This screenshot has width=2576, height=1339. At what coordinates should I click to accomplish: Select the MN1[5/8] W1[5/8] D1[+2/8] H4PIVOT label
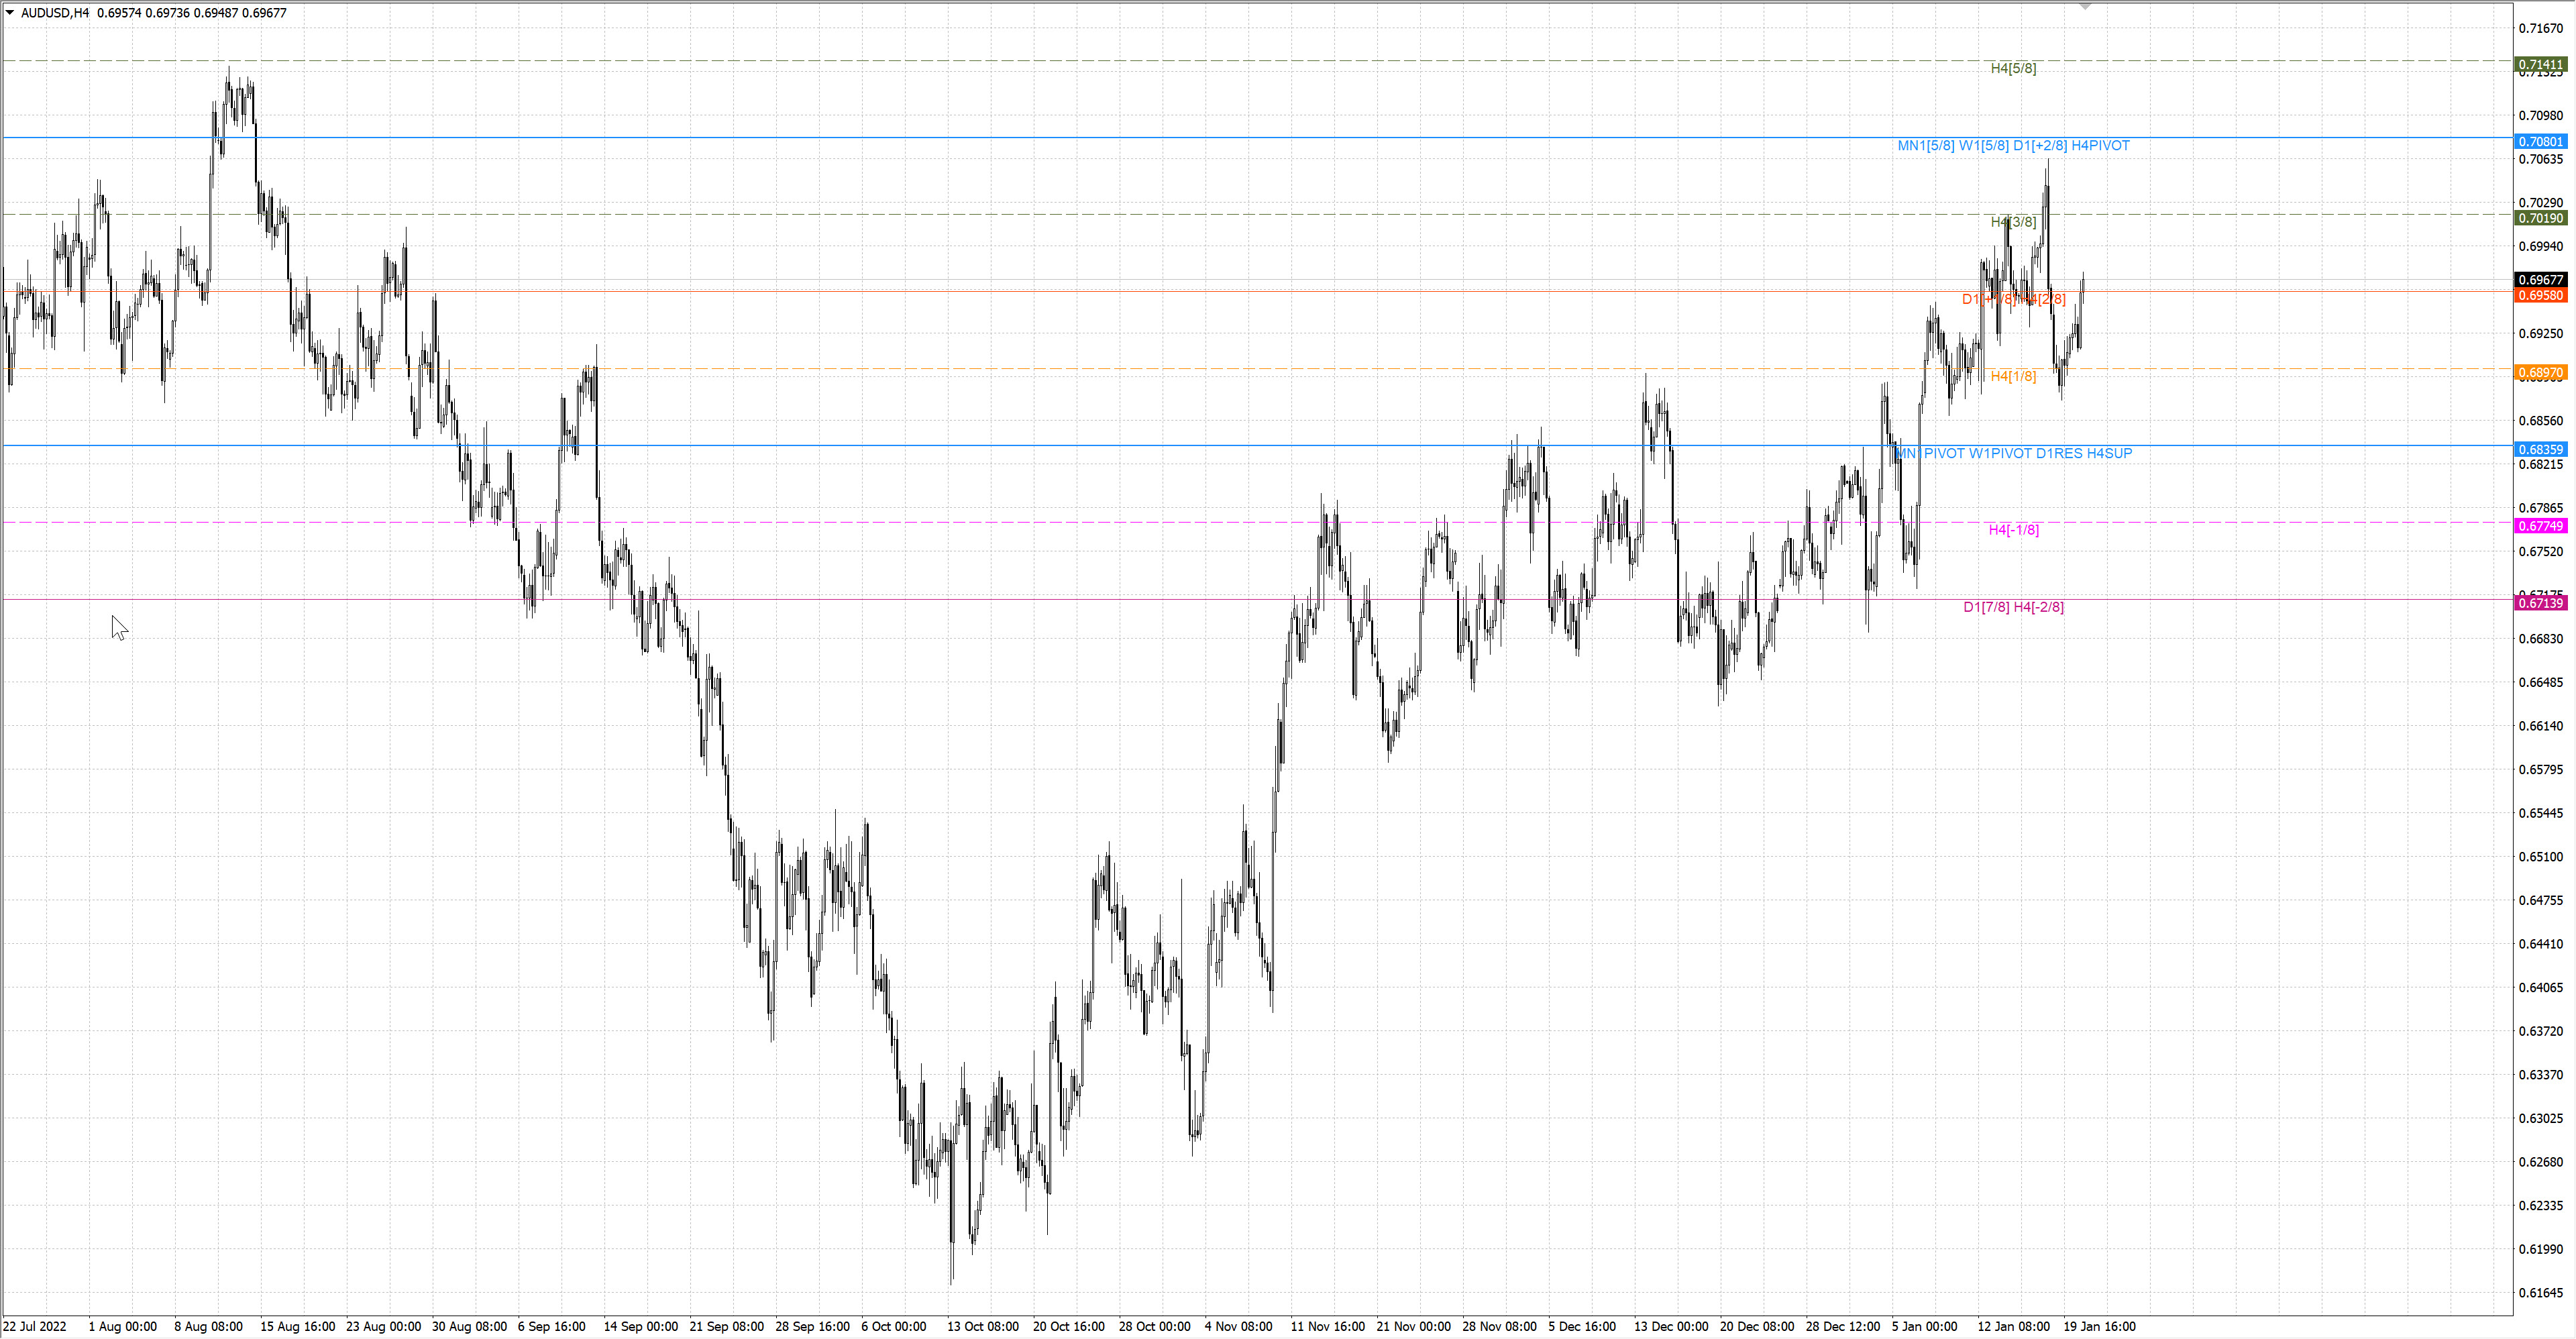click(x=2013, y=146)
